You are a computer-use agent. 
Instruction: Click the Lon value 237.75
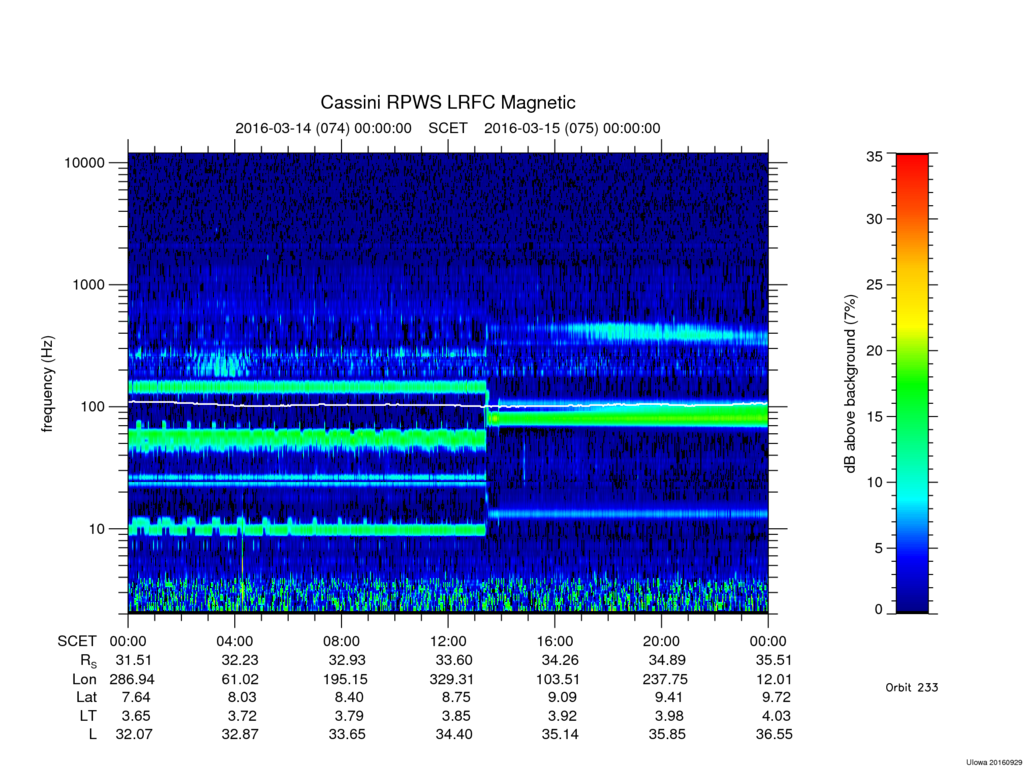point(665,679)
